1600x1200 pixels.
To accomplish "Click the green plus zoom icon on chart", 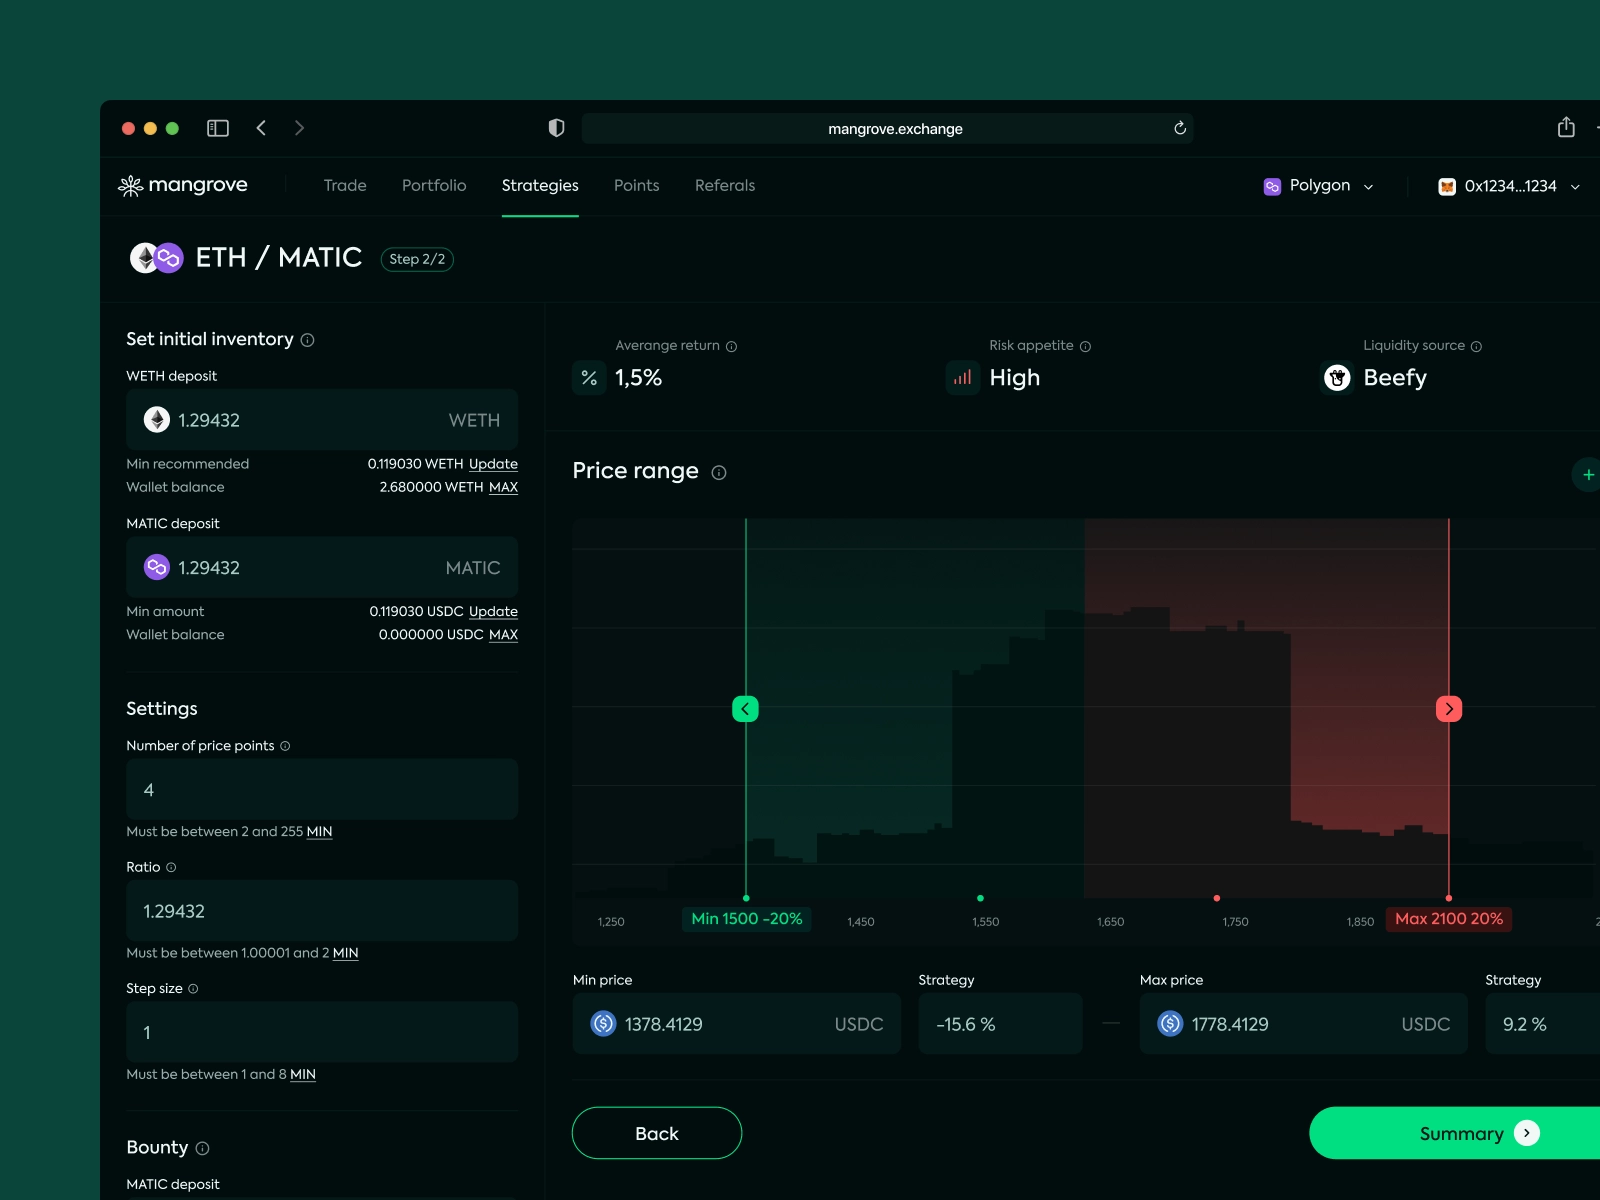I will (x=1587, y=475).
